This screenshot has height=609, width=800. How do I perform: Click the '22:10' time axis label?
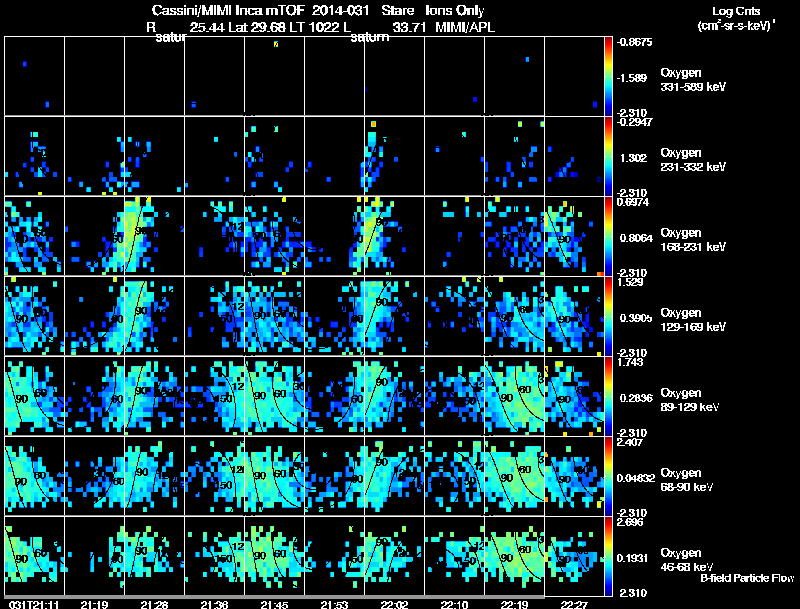click(x=454, y=604)
